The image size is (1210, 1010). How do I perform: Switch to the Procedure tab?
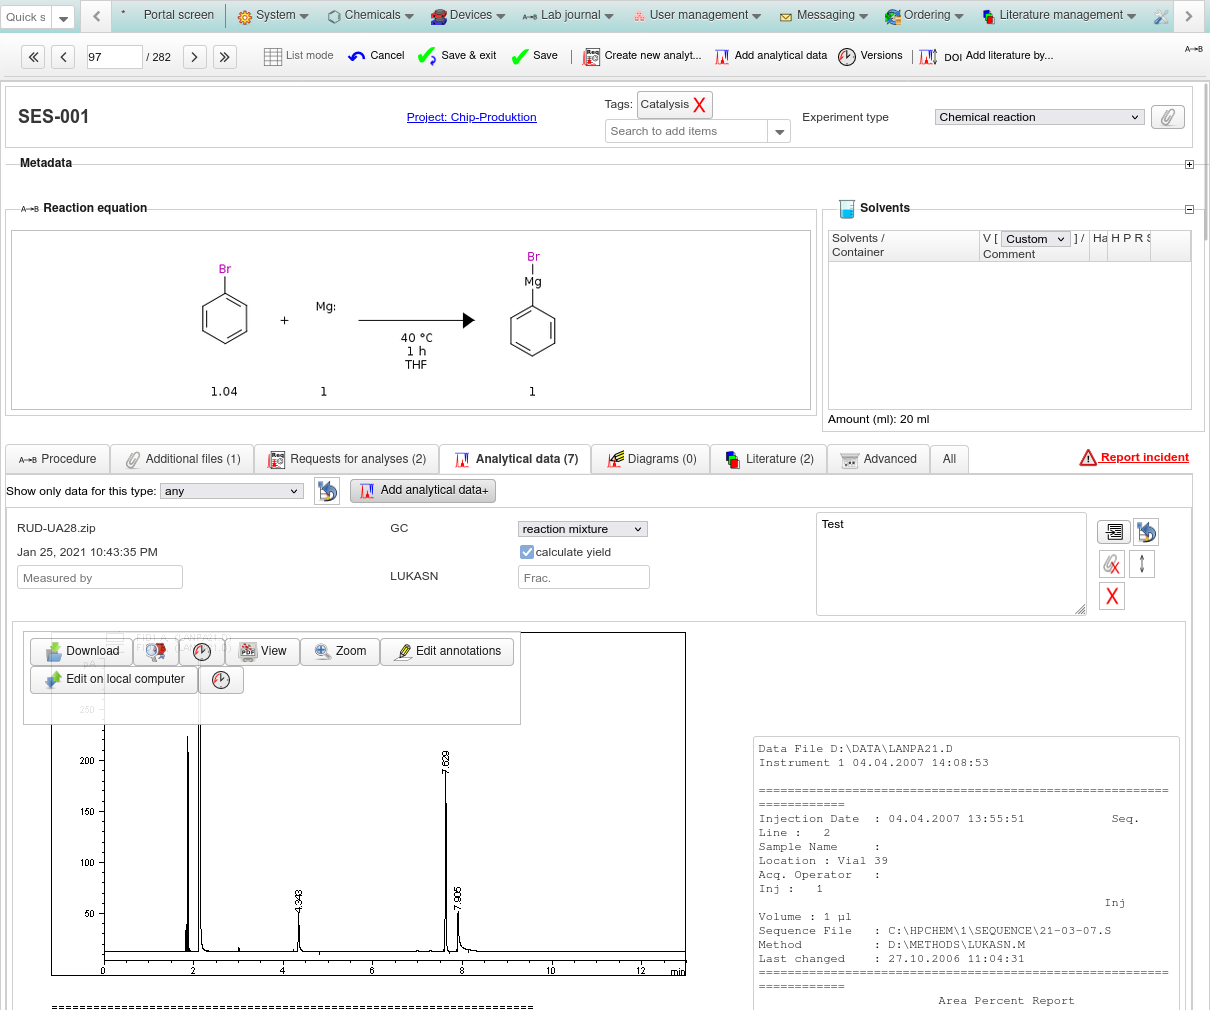point(58,459)
